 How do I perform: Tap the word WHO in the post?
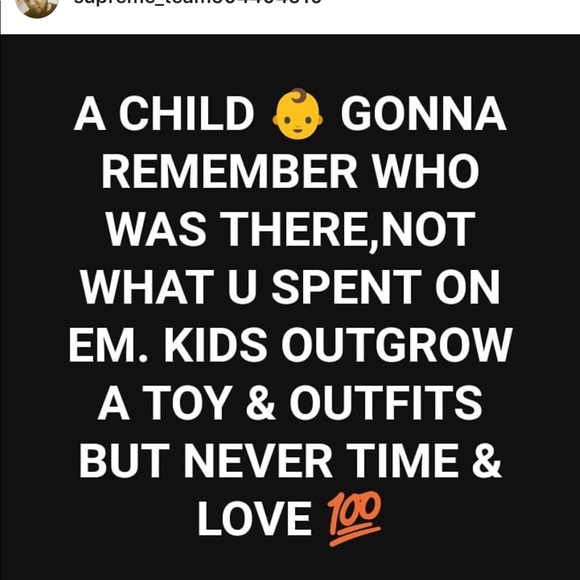click(425, 172)
